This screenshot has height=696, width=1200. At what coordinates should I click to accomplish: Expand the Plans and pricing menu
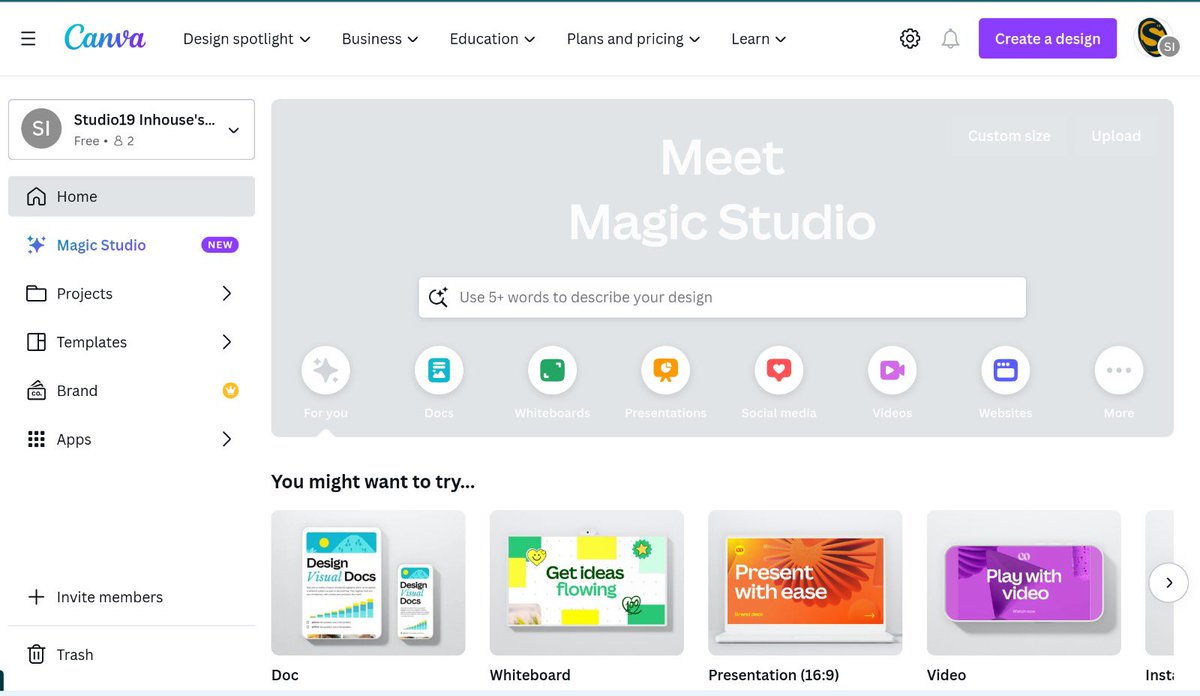[x=633, y=39]
